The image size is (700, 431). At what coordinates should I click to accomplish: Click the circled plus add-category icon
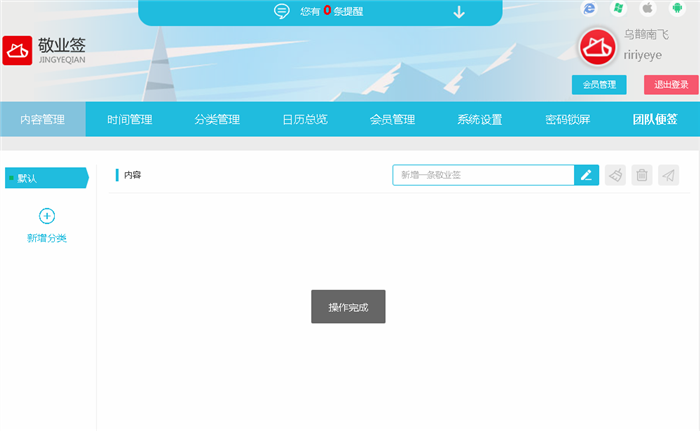pyautogui.click(x=47, y=216)
